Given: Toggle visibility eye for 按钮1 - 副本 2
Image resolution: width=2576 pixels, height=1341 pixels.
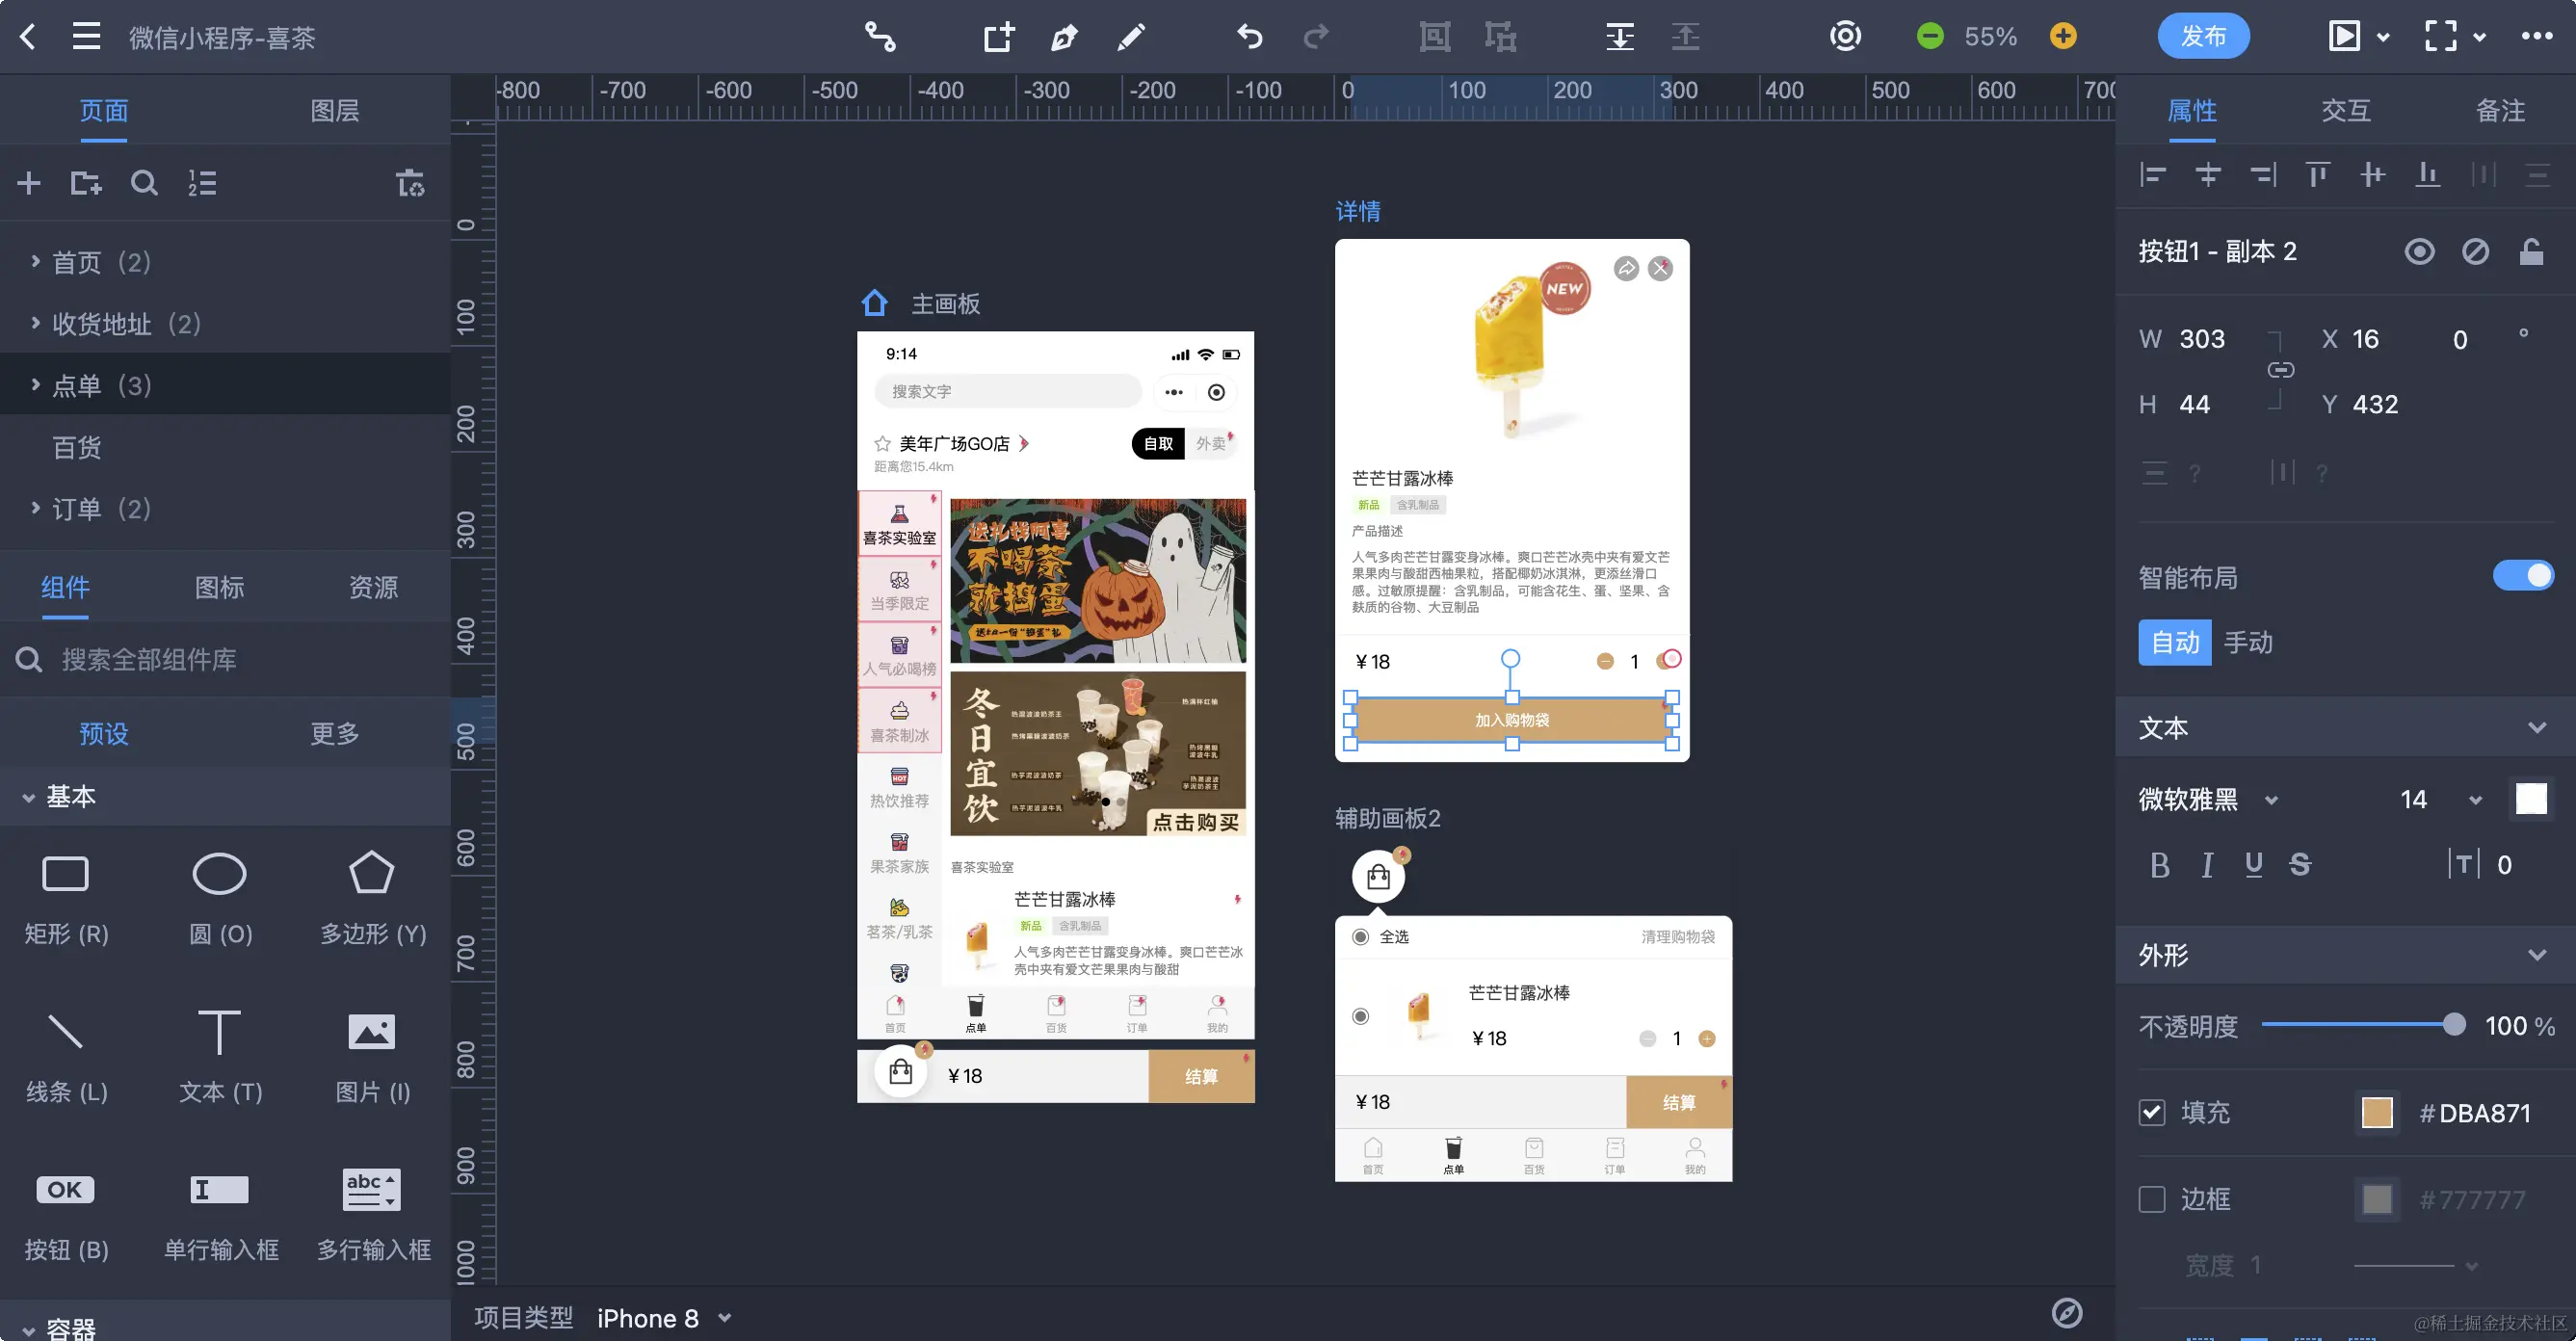Looking at the screenshot, I should tap(2419, 251).
